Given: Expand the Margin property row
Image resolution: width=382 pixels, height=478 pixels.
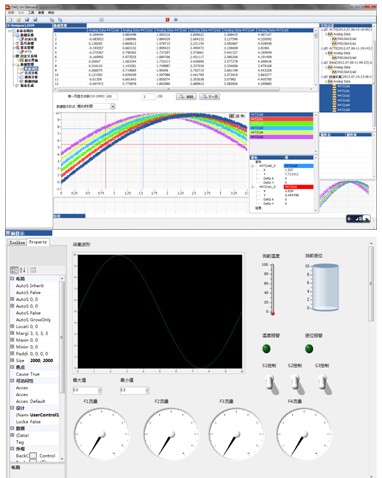Looking at the screenshot, I should click(12, 333).
